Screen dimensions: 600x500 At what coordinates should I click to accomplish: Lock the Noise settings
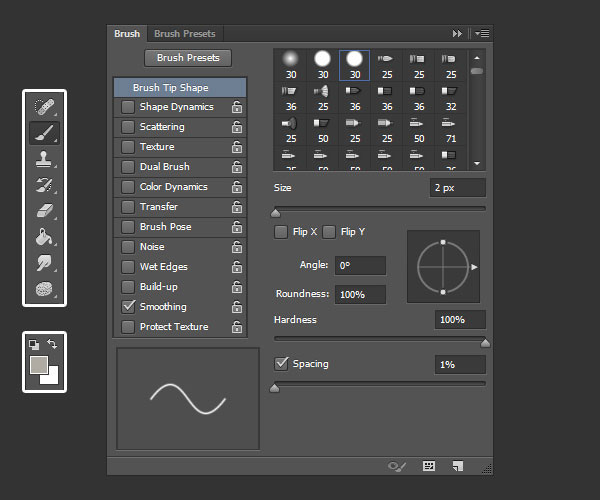coord(237,247)
